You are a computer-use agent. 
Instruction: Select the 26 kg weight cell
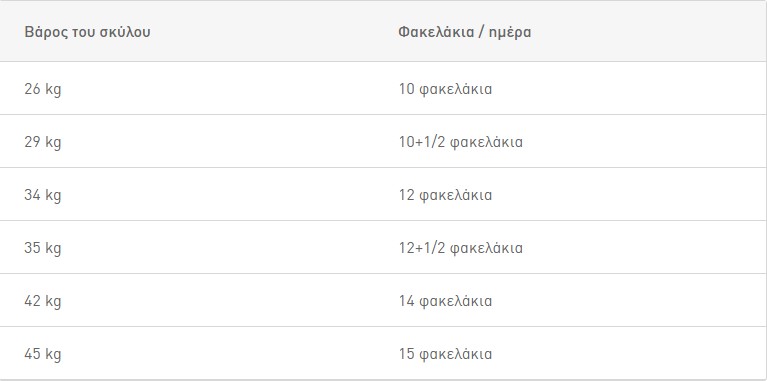43,90
